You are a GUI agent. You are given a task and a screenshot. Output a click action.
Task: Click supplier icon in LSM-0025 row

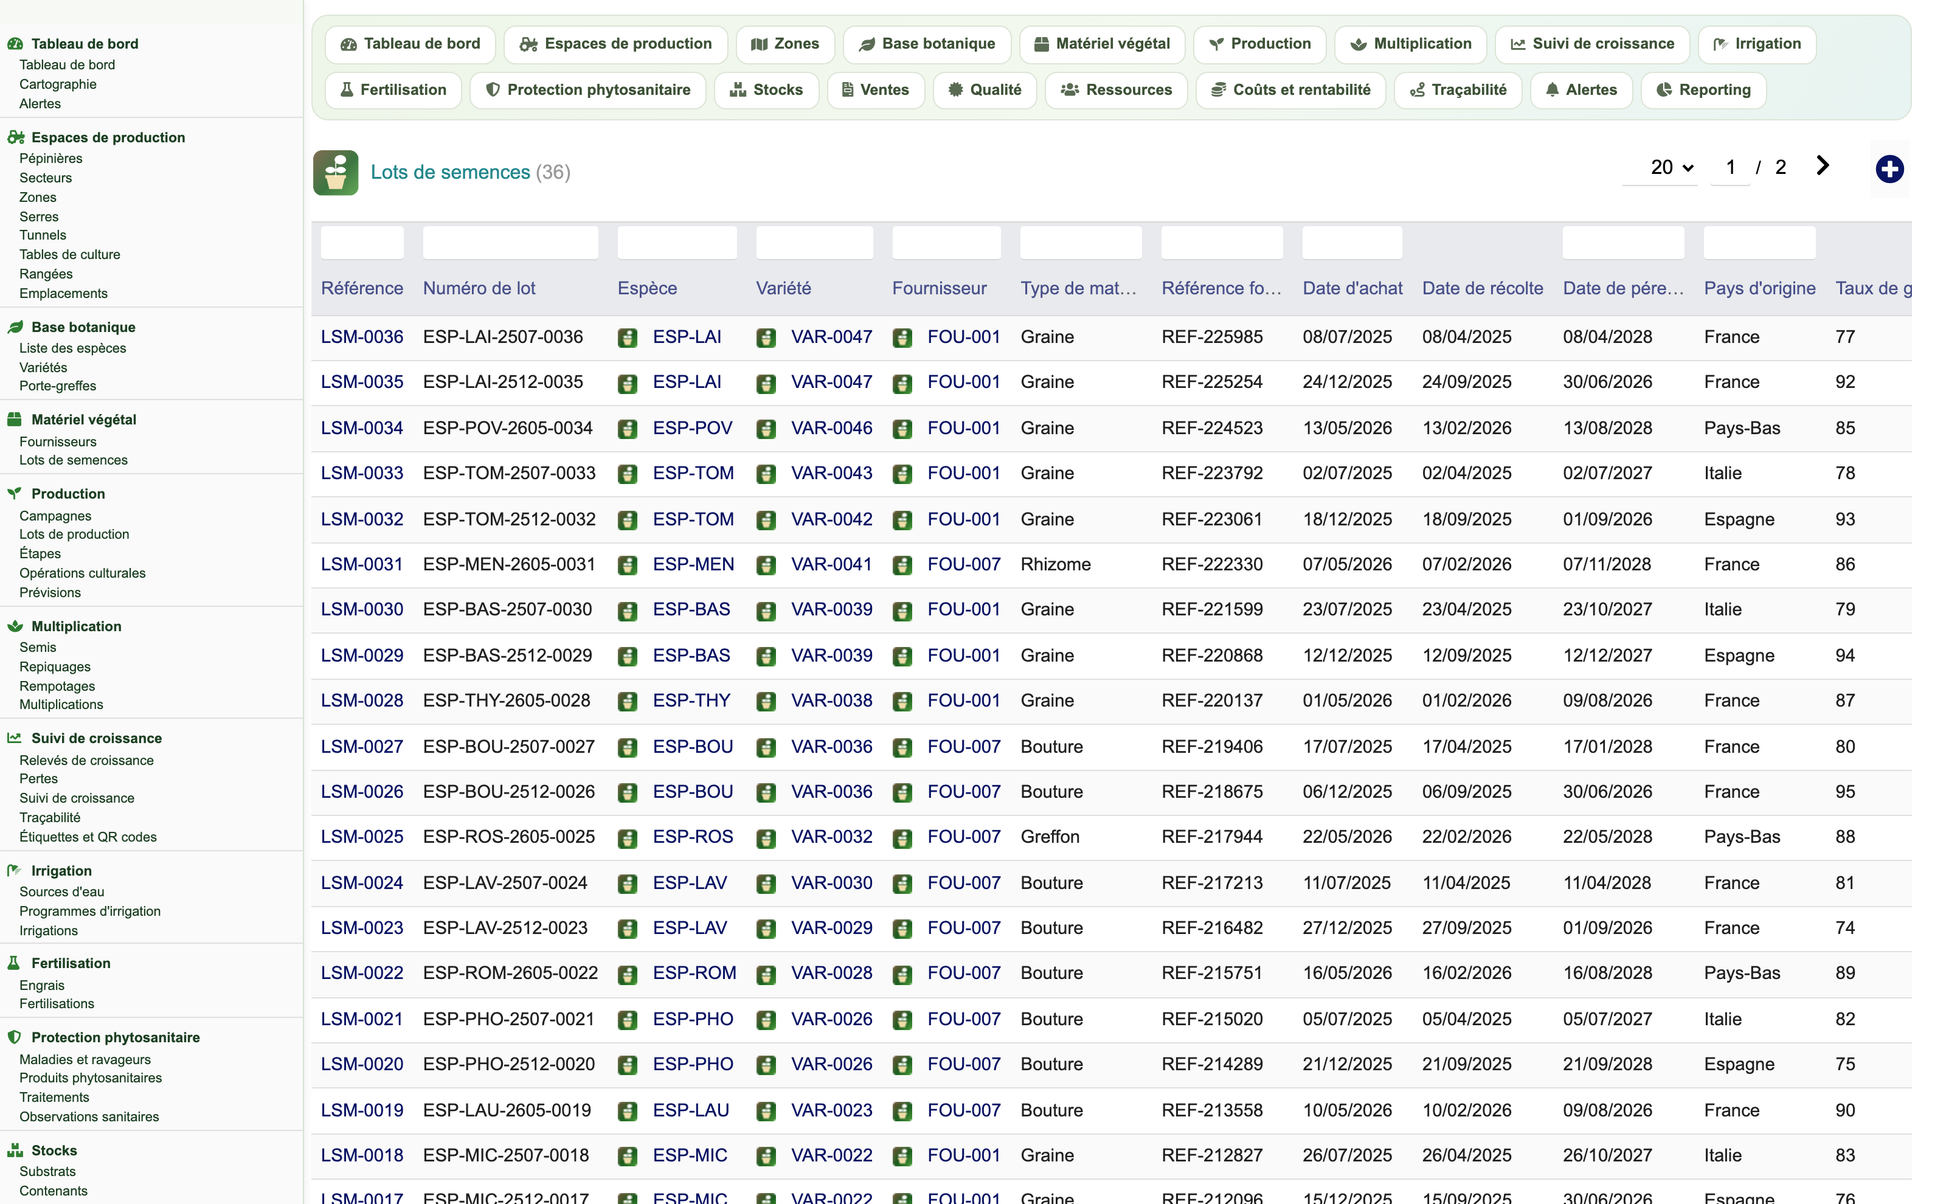pyautogui.click(x=902, y=837)
